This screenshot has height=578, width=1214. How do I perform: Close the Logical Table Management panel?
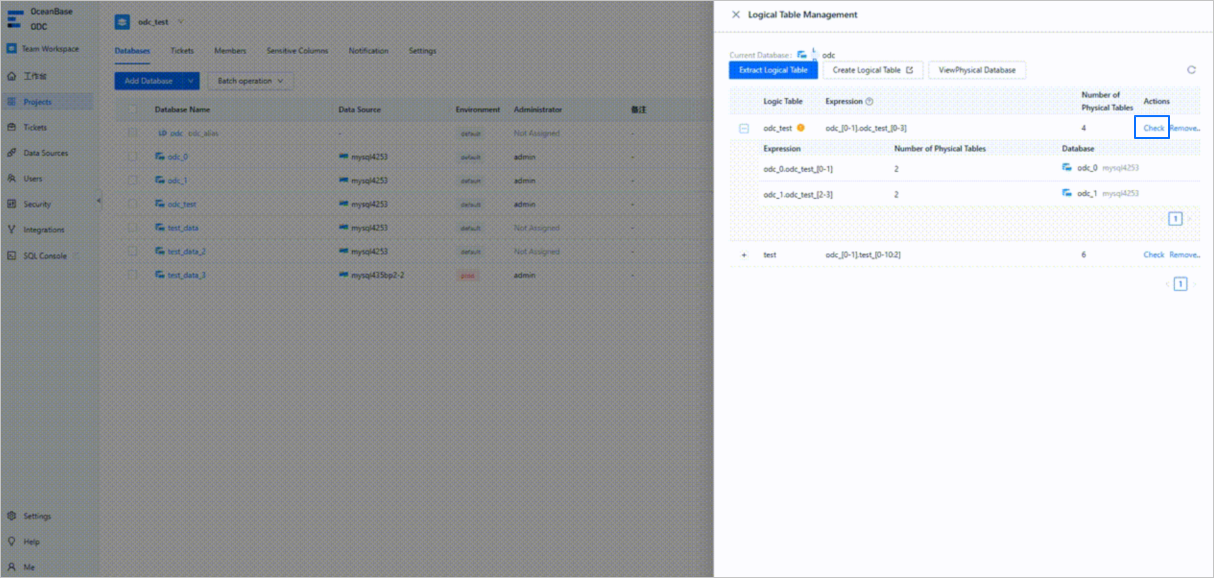[736, 15]
